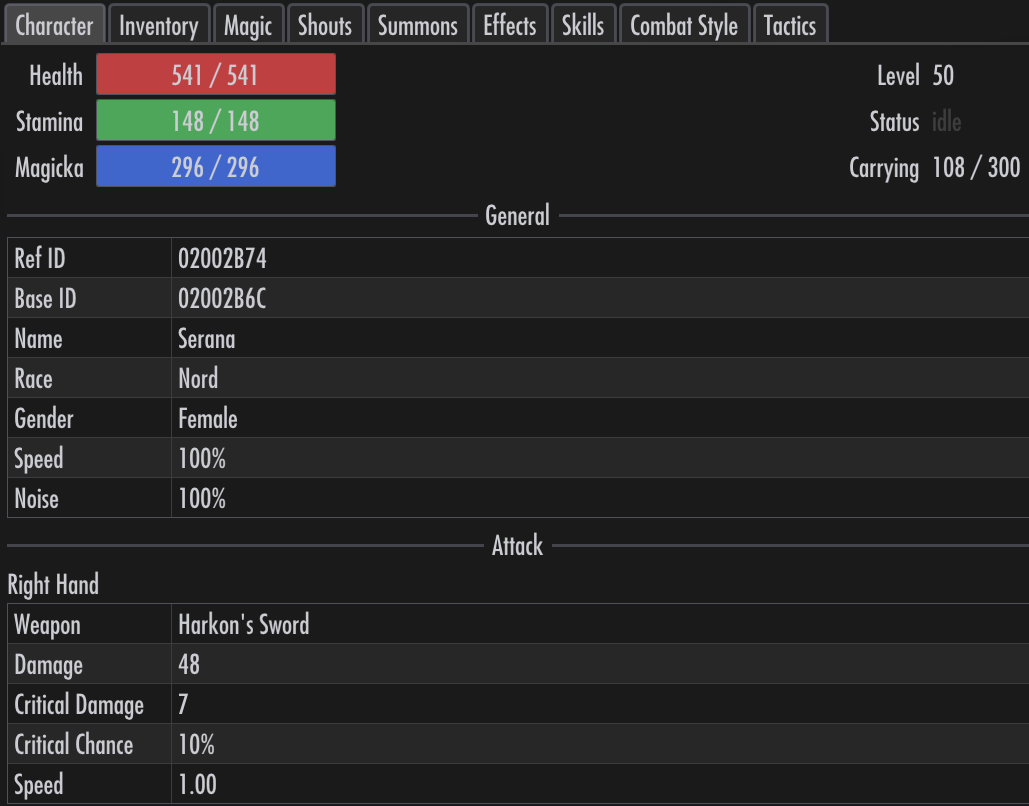Click the Race row showing Nord
Viewport: 1029px width, 806px height.
pyautogui.click(x=518, y=379)
